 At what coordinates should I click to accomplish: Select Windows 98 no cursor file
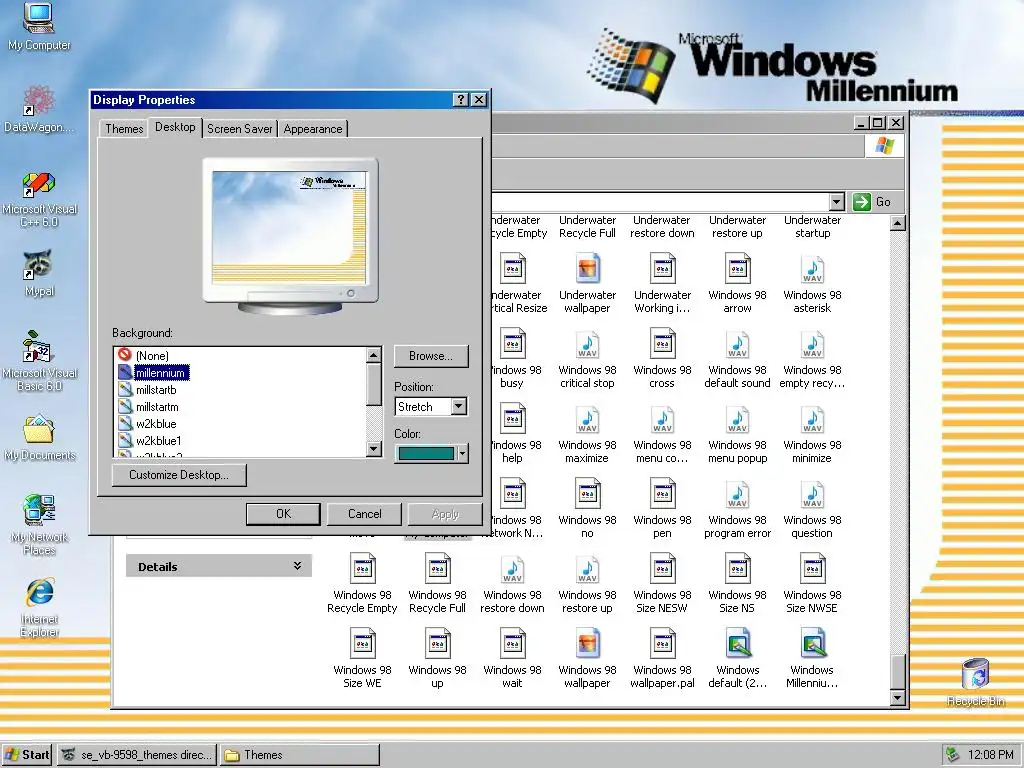(587, 509)
